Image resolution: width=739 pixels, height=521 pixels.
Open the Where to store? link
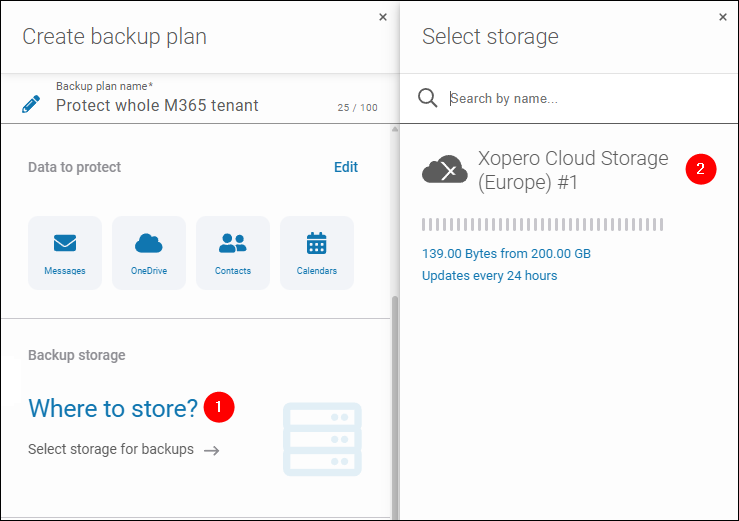pyautogui.click(x=113, y=408)
